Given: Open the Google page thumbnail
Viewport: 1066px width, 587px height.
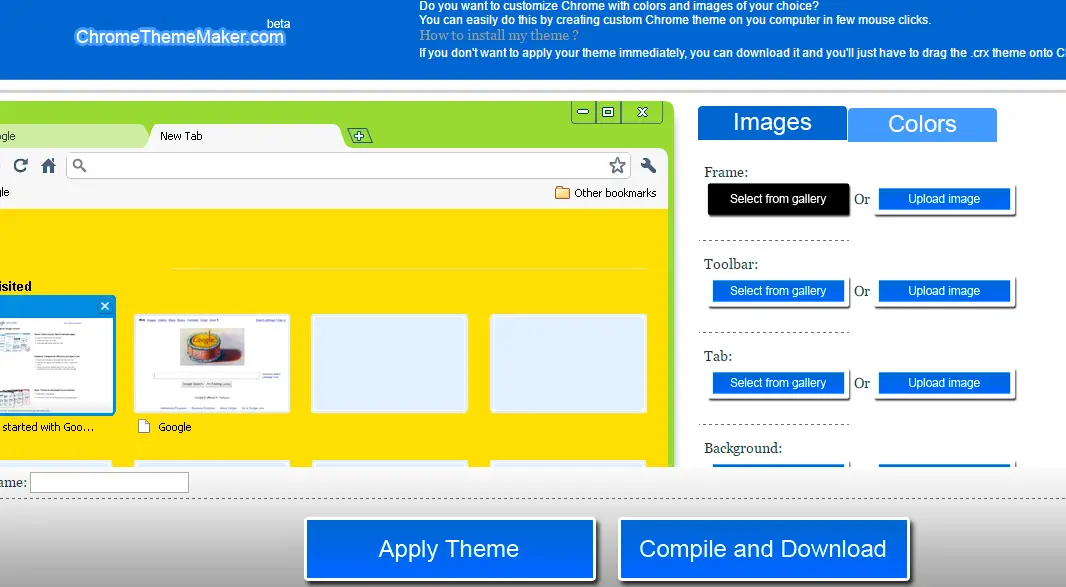Looking at the screenshot, I should tap(212, 363).
